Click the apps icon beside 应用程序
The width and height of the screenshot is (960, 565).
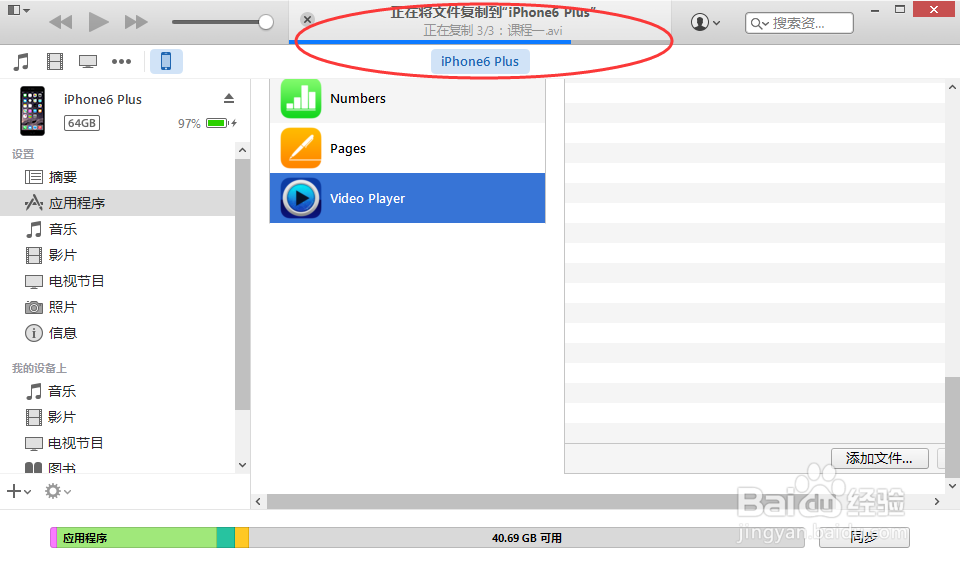tap(34, 203)
